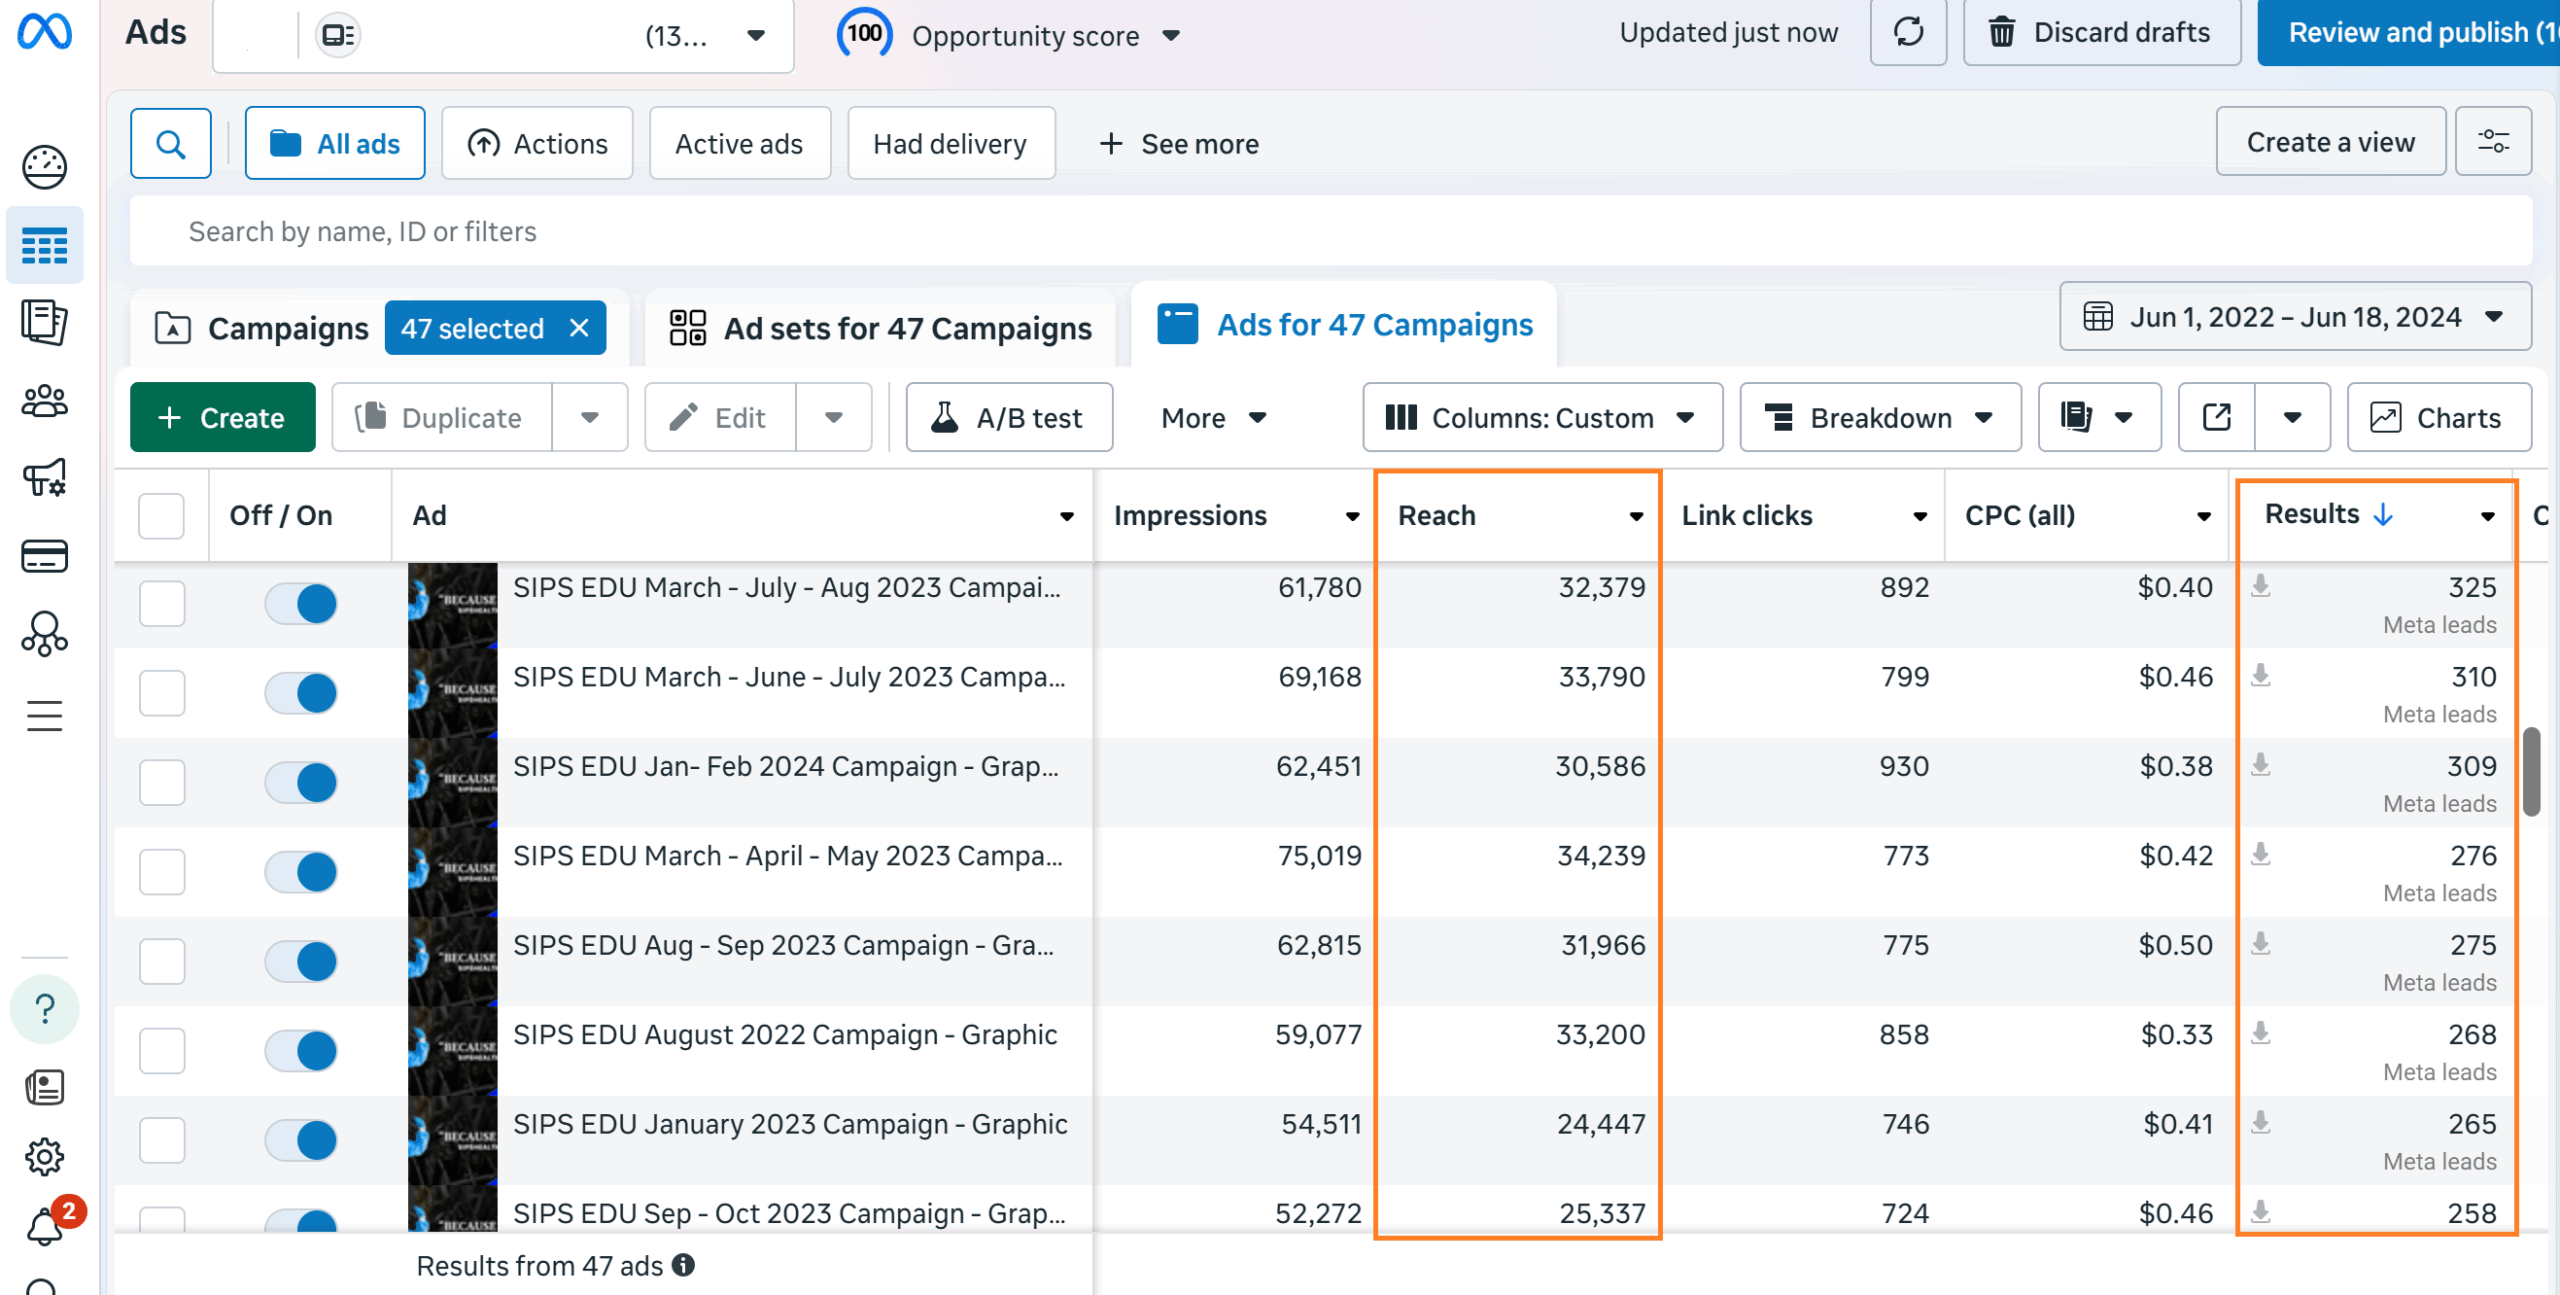Screen dimensions: 2560x1295
Task: Check the select-all checkbox in table header
Action: [x=162, y=516]
